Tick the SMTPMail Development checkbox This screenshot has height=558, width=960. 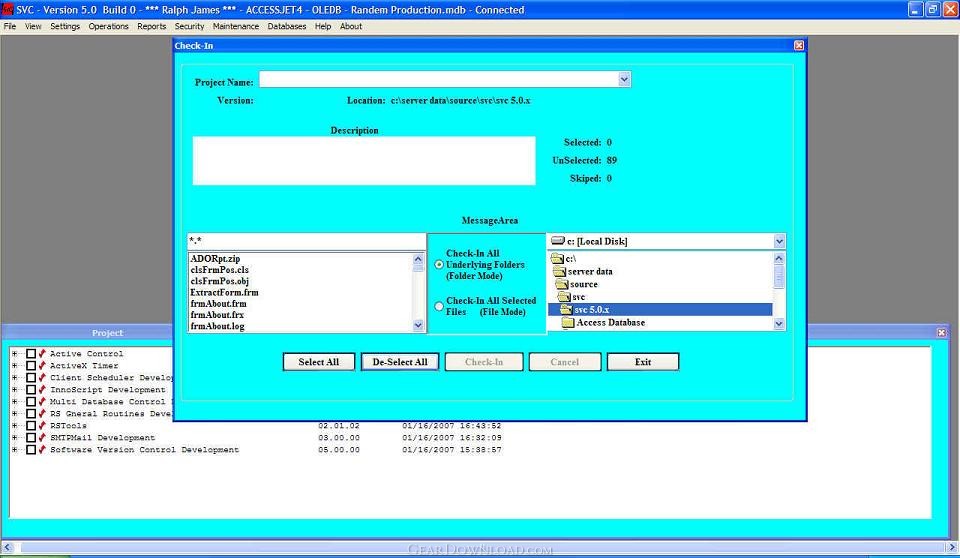pos(31,437)
